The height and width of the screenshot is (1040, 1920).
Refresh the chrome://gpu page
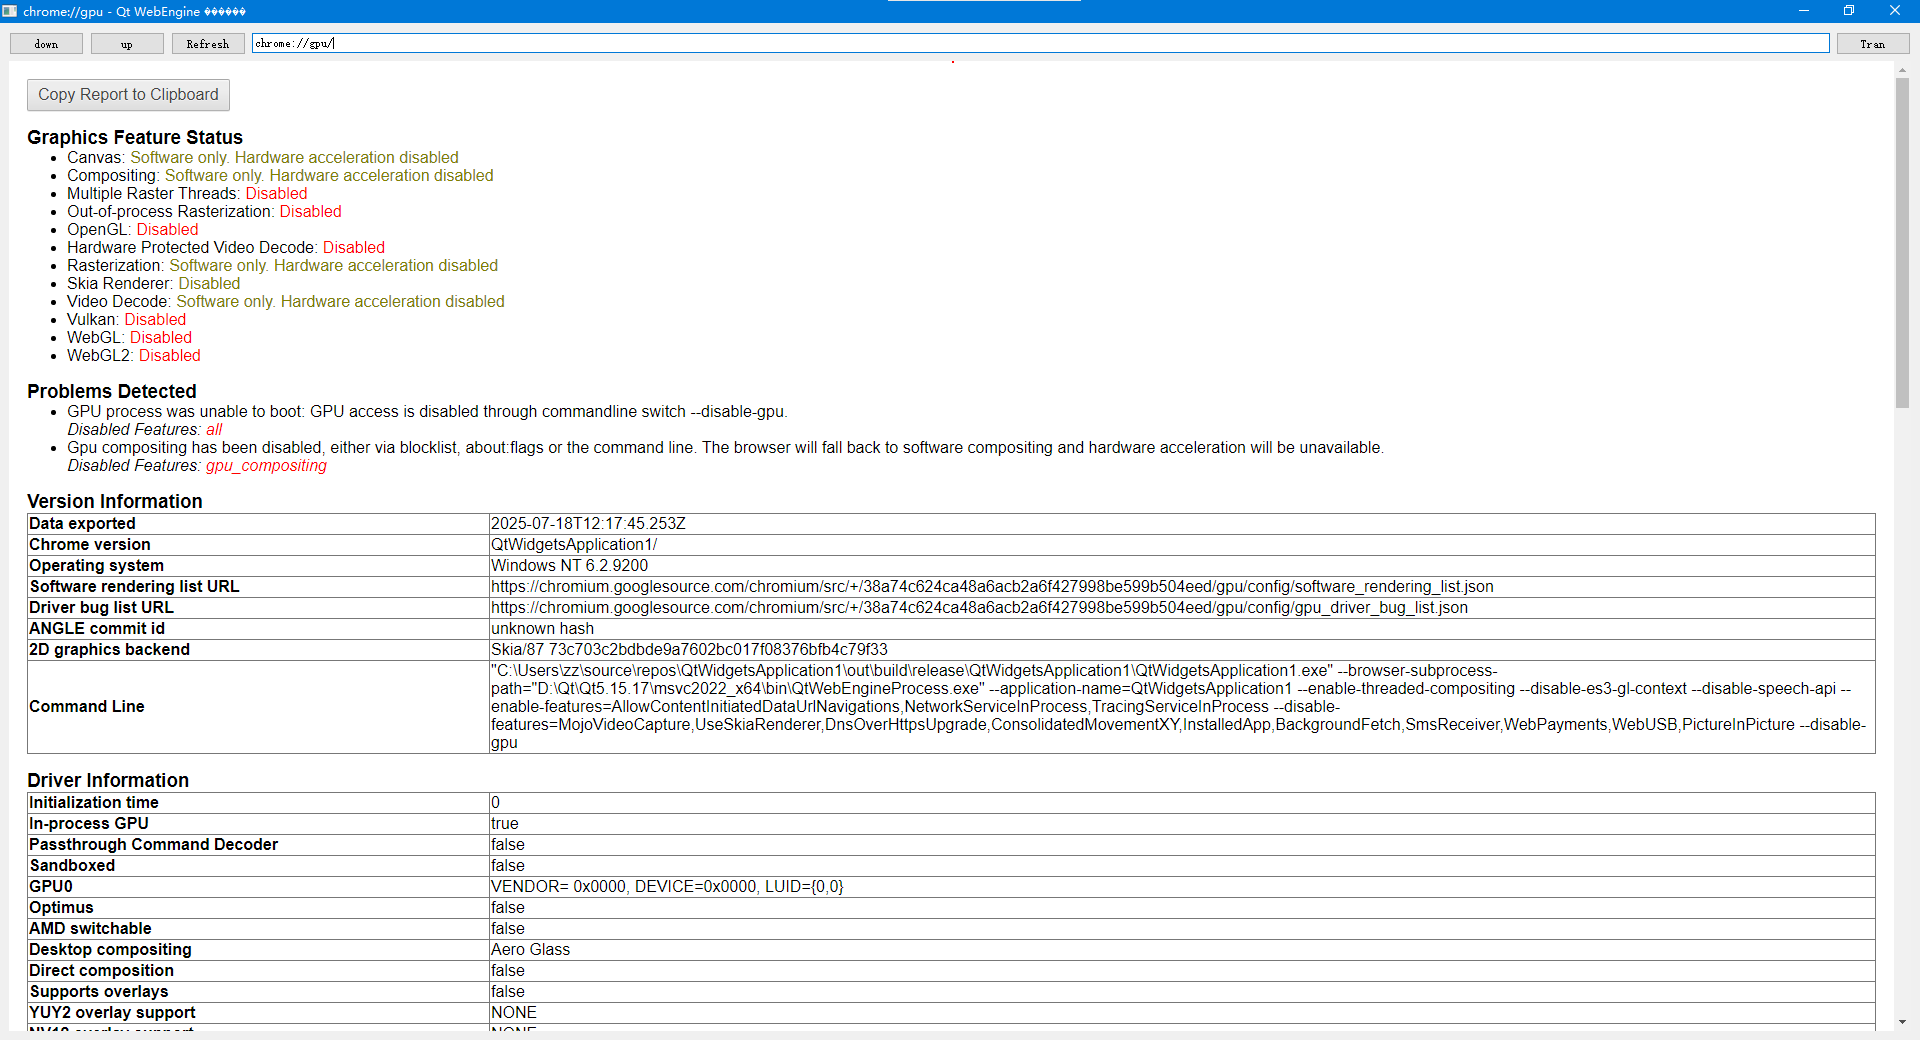coord(207,44)
